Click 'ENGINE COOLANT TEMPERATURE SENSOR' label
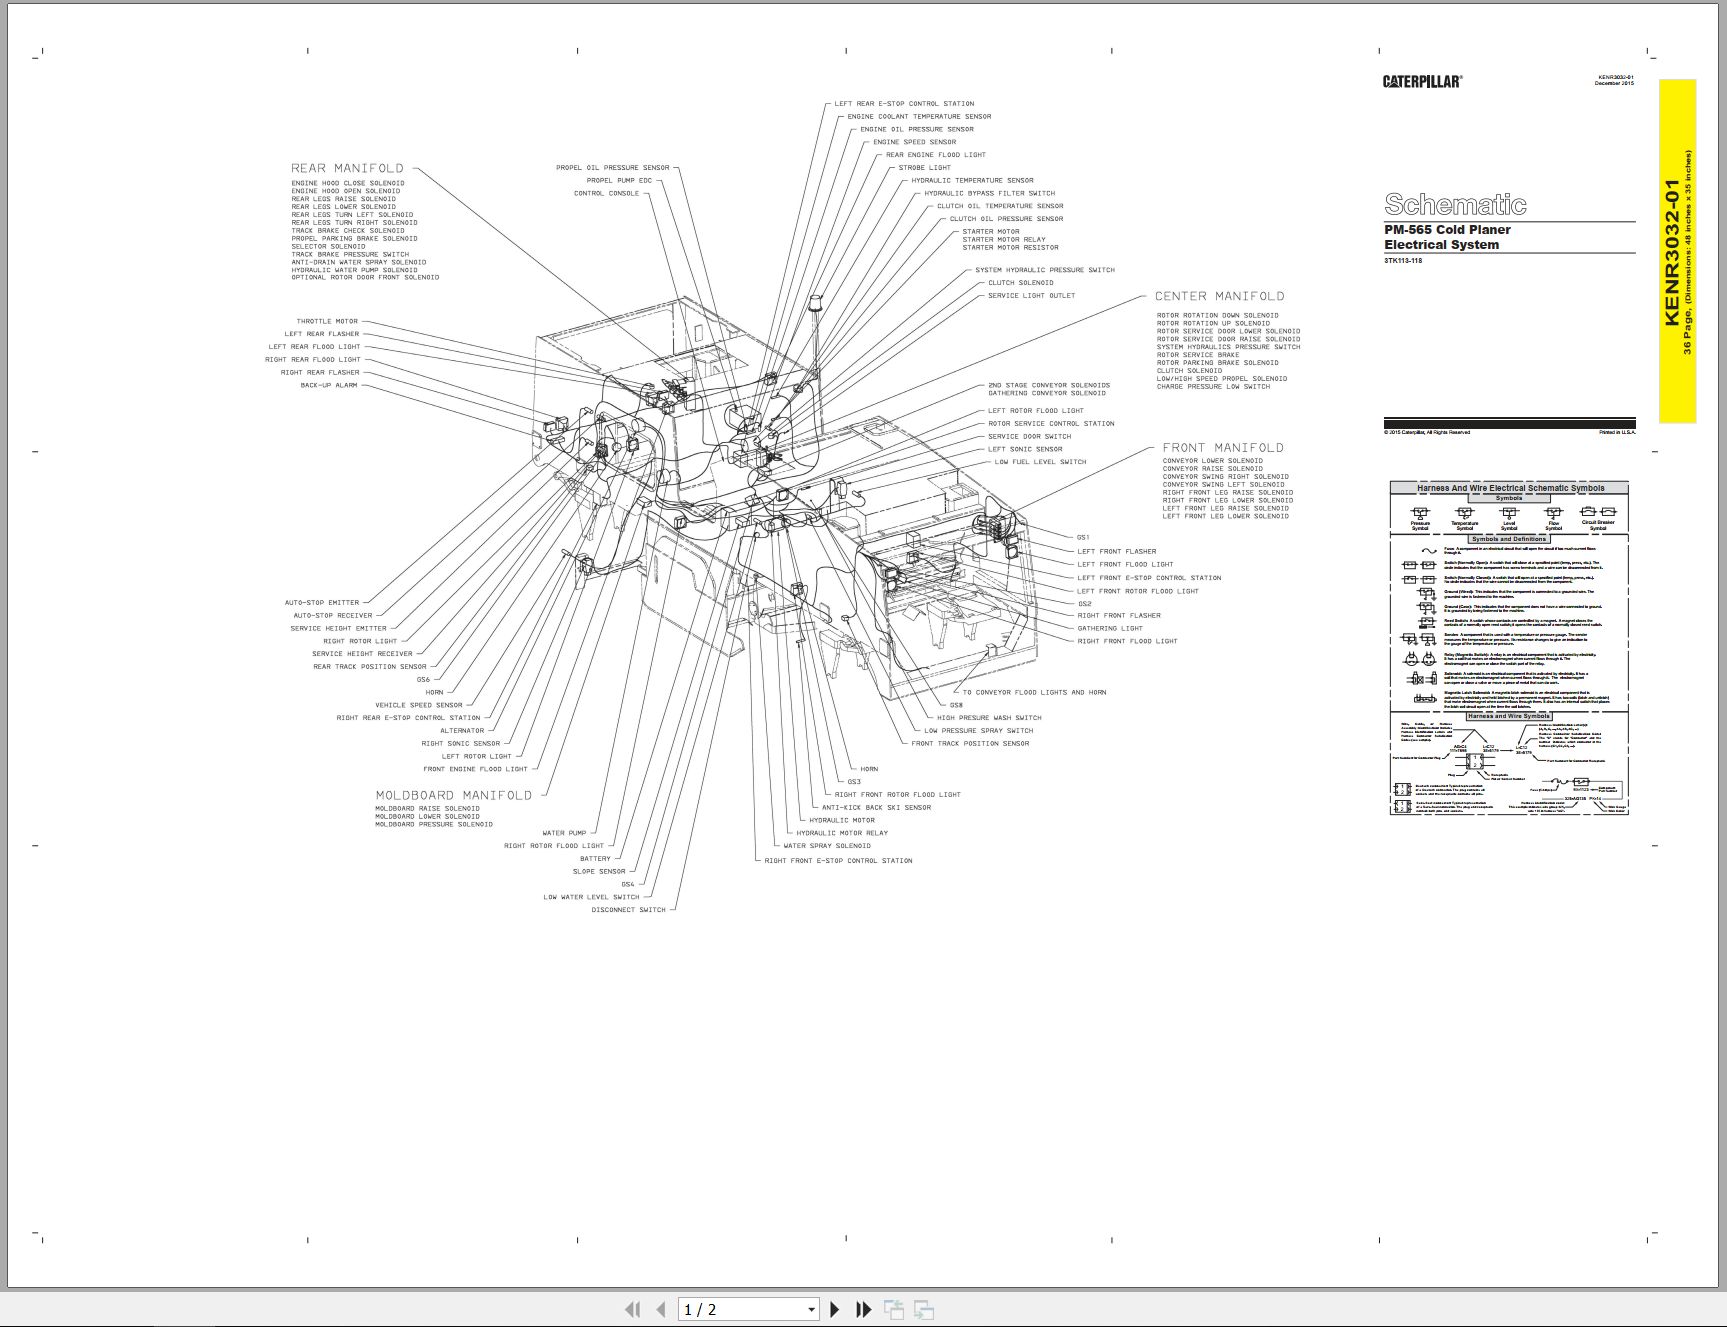This screenshot has width=1727, height=1327. (x=919, y=117)
